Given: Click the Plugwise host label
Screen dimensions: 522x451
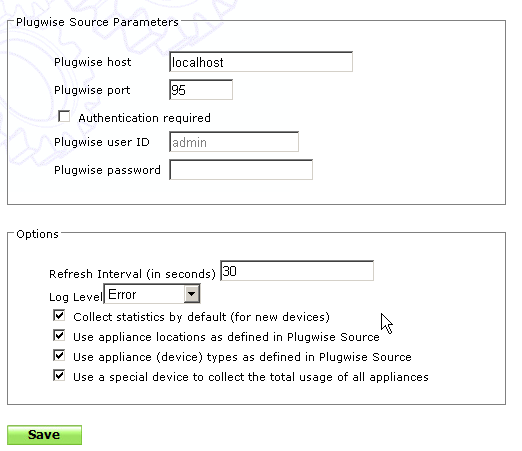Looking at the screenshot, I should 93,62.
